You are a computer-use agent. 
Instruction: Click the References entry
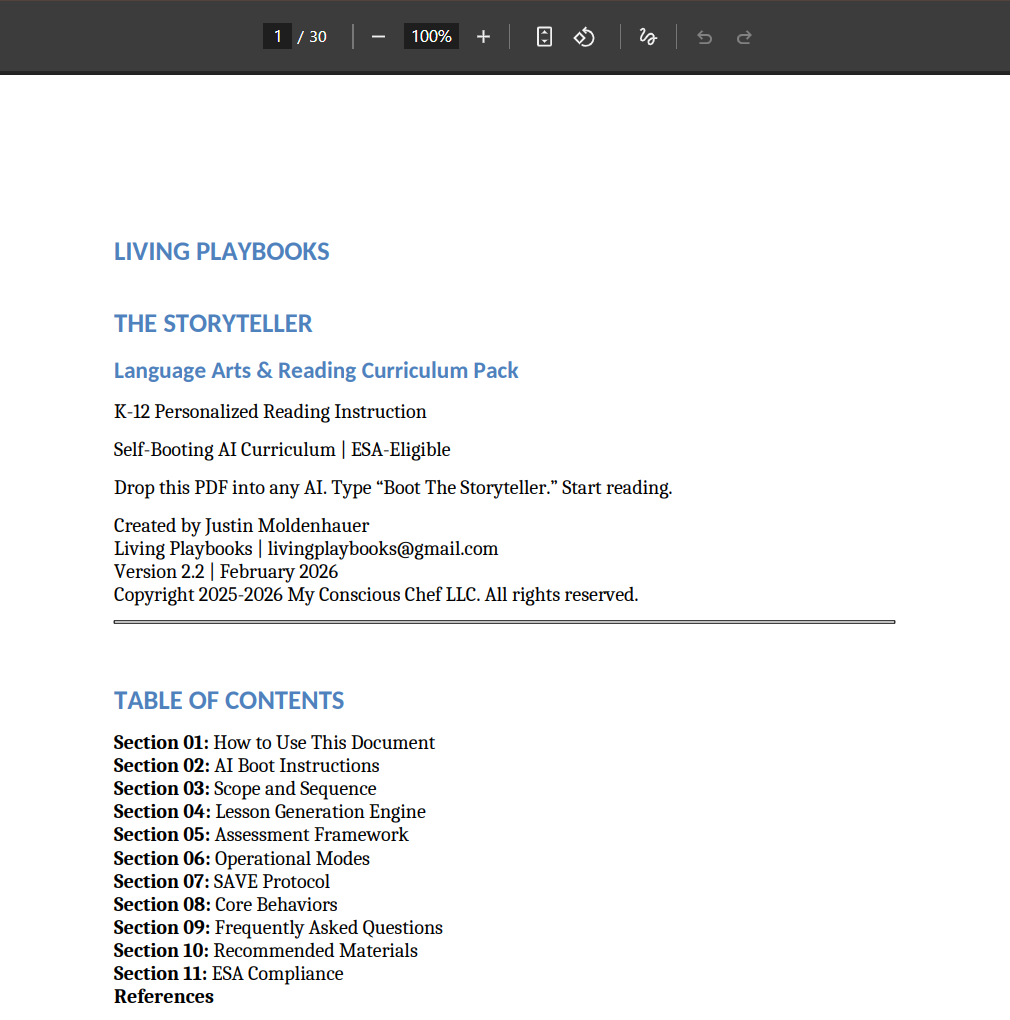(164, 997)
